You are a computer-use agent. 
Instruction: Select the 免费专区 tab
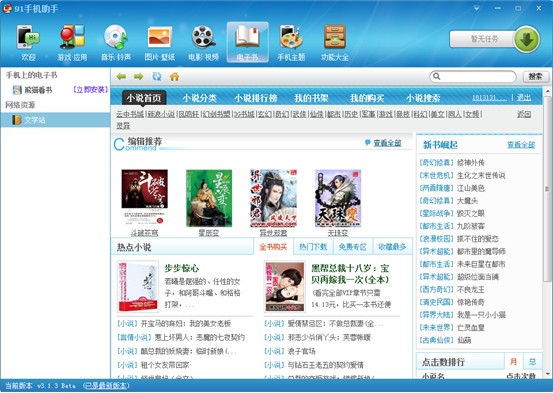(352, 247)
